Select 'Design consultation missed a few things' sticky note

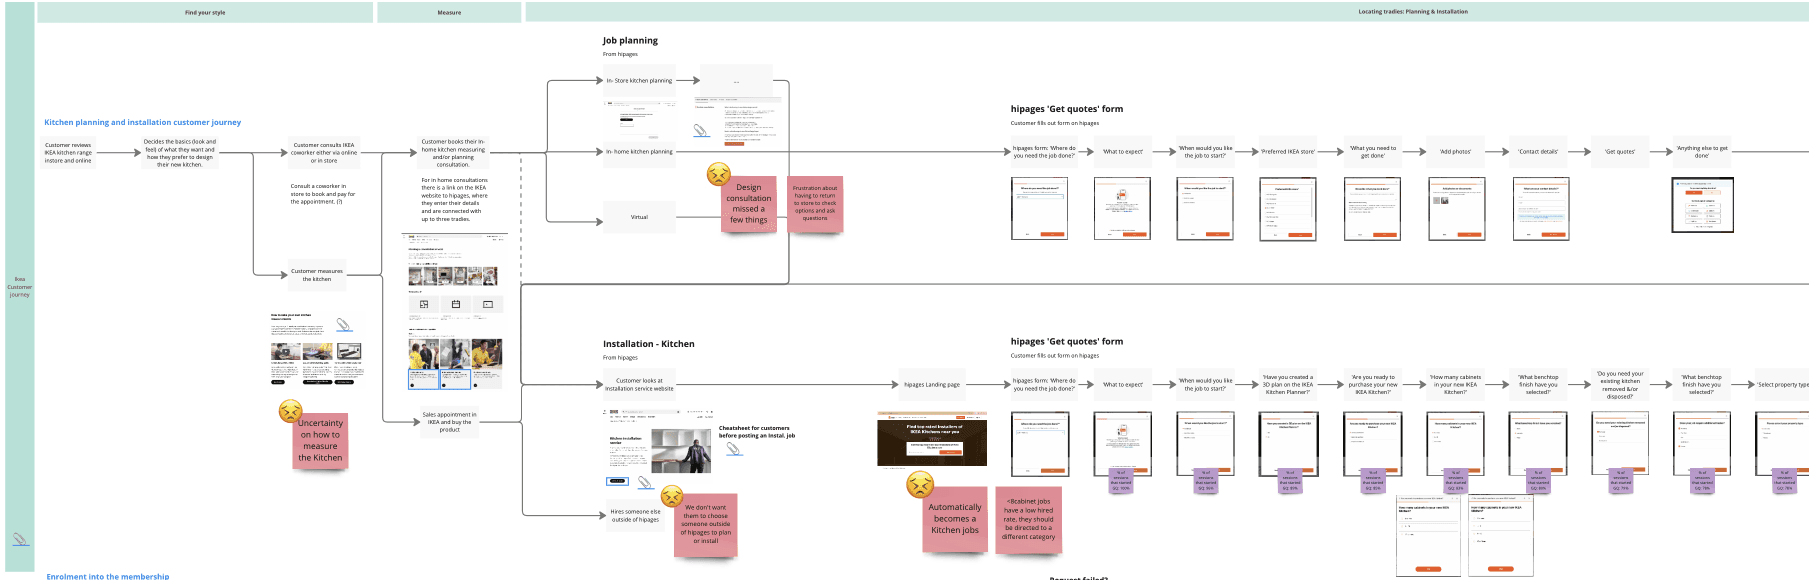749,203
